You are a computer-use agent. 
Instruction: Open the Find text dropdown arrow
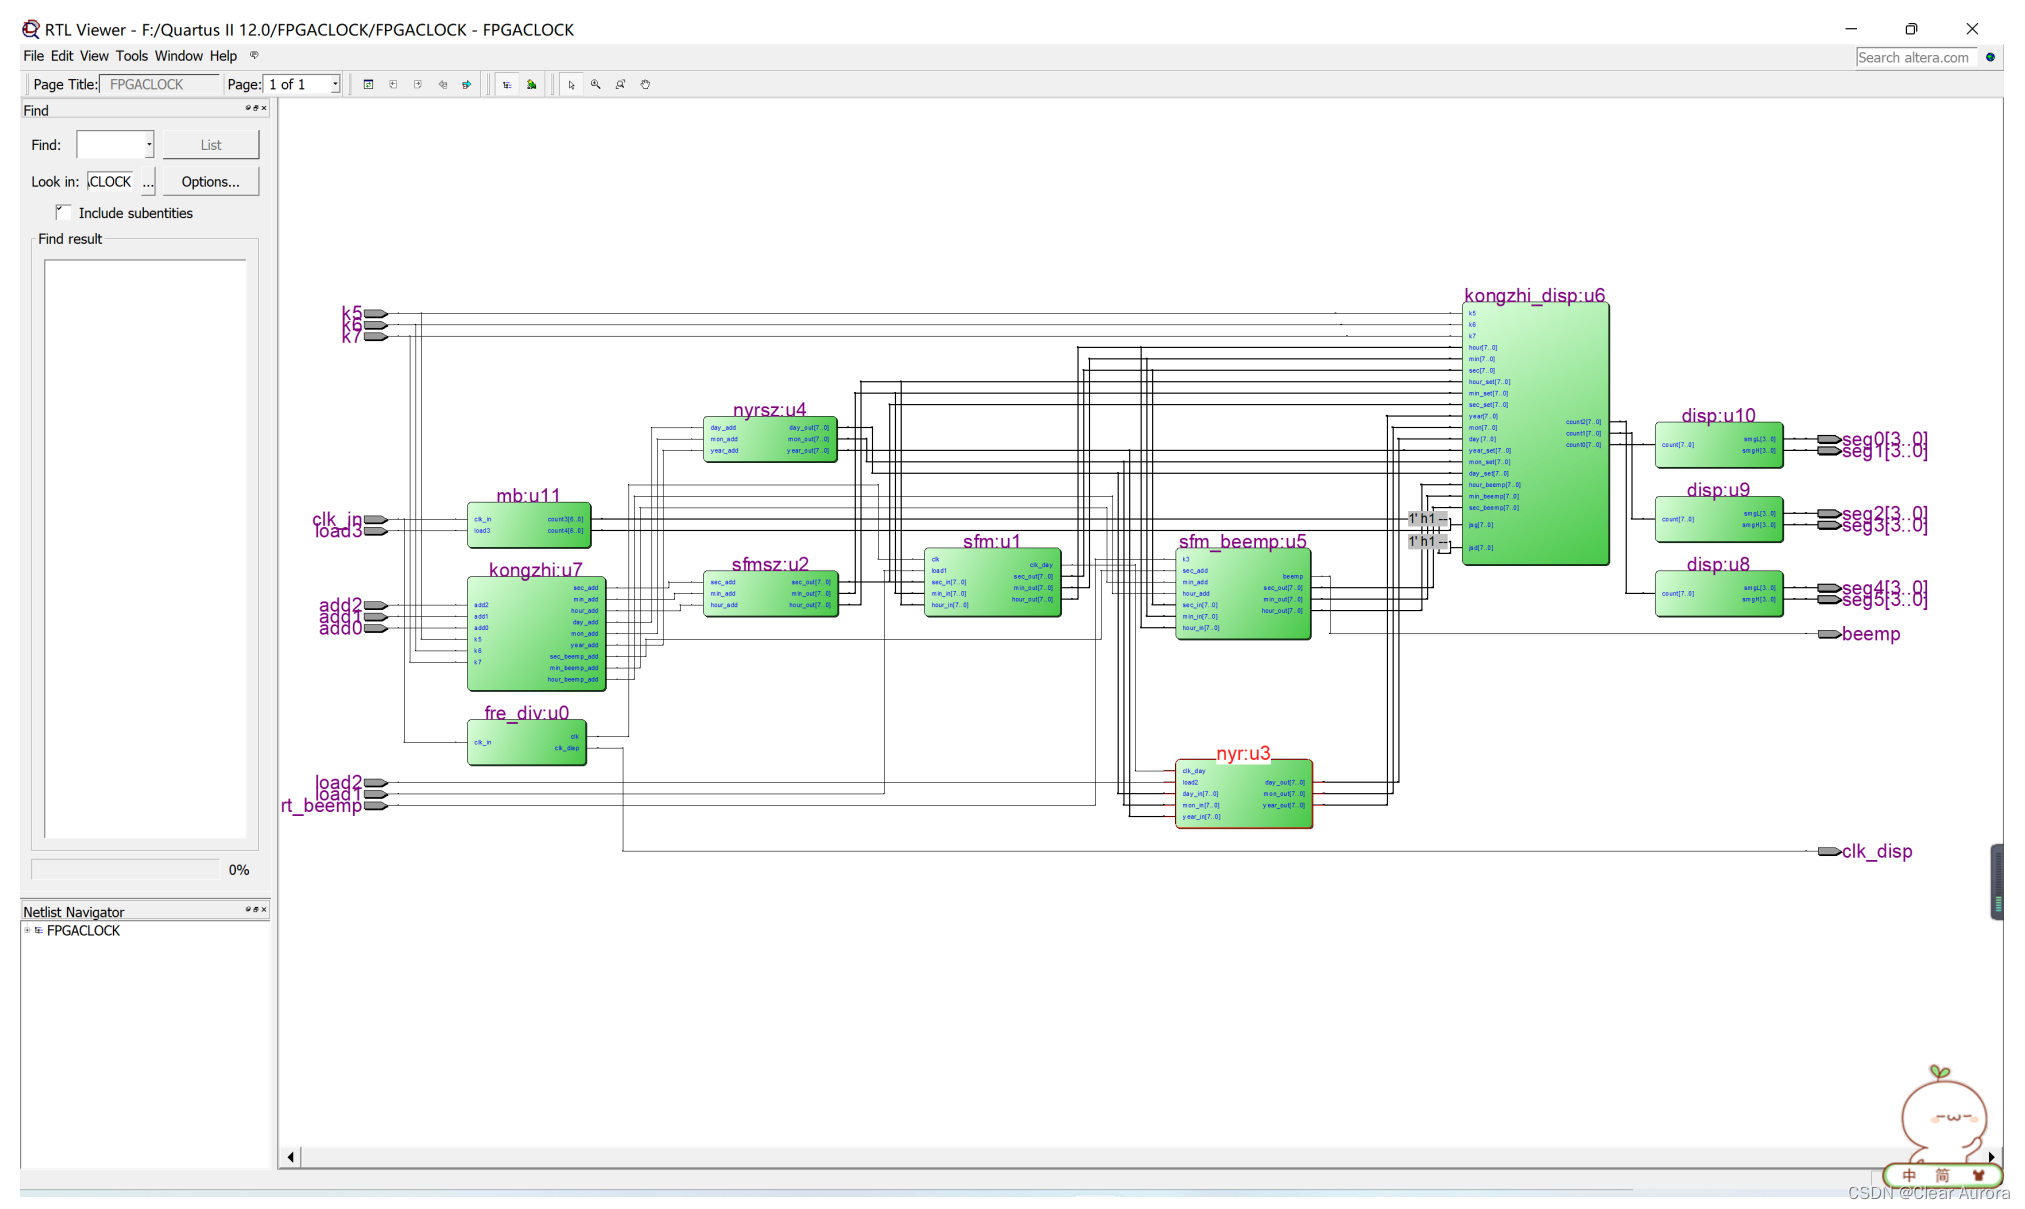click(x=149, y=145)
